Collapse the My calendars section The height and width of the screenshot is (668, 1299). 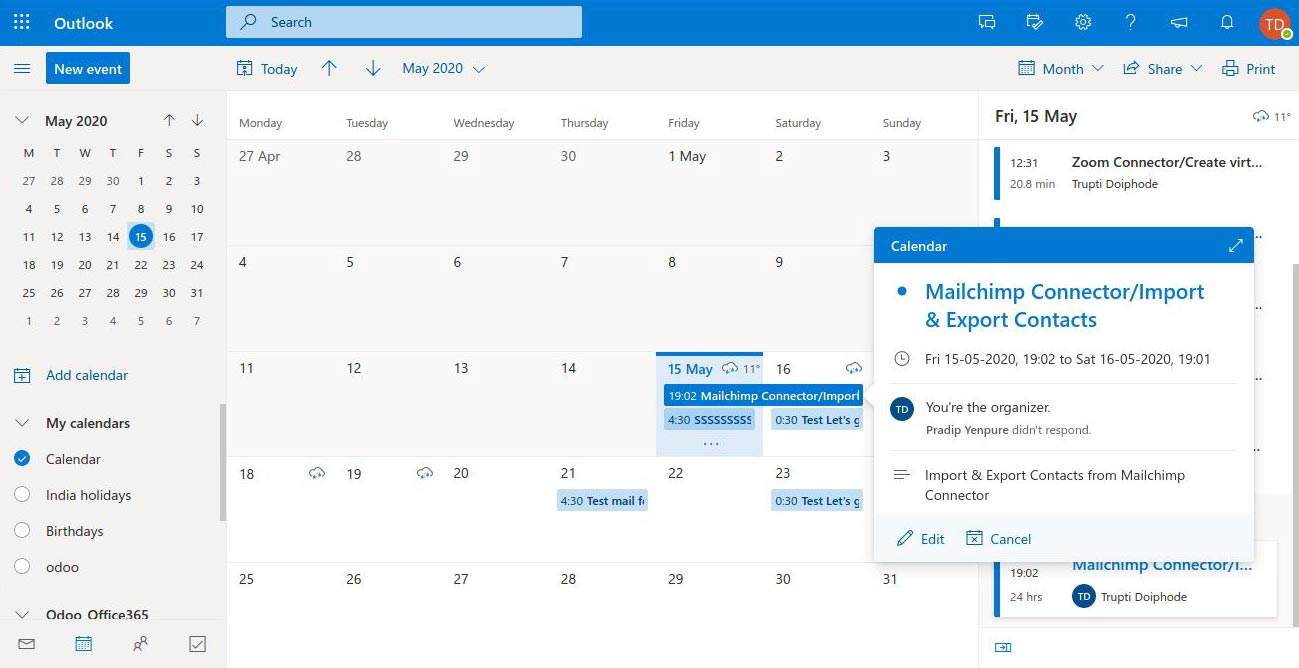coord(22,422)
